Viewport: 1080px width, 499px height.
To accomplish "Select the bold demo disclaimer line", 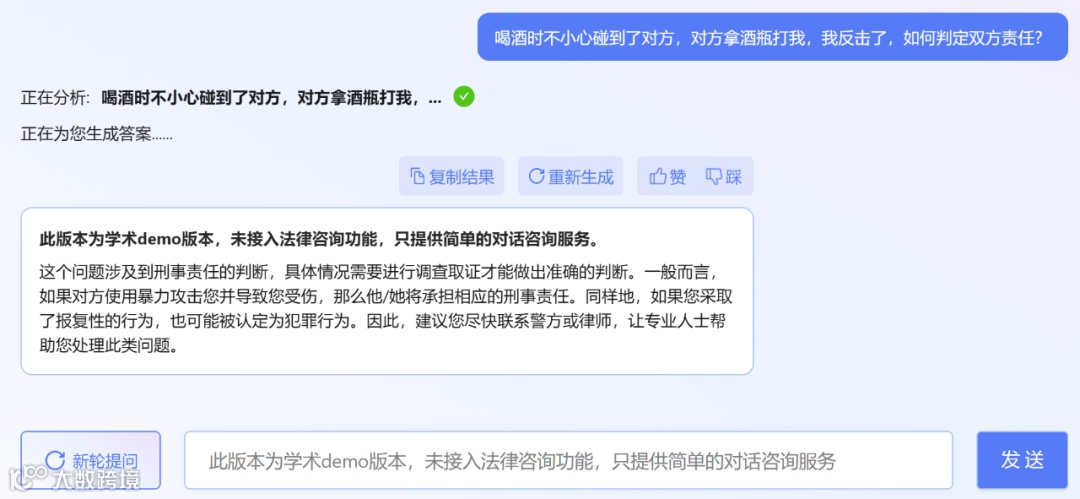I will [x=318, y=239].
